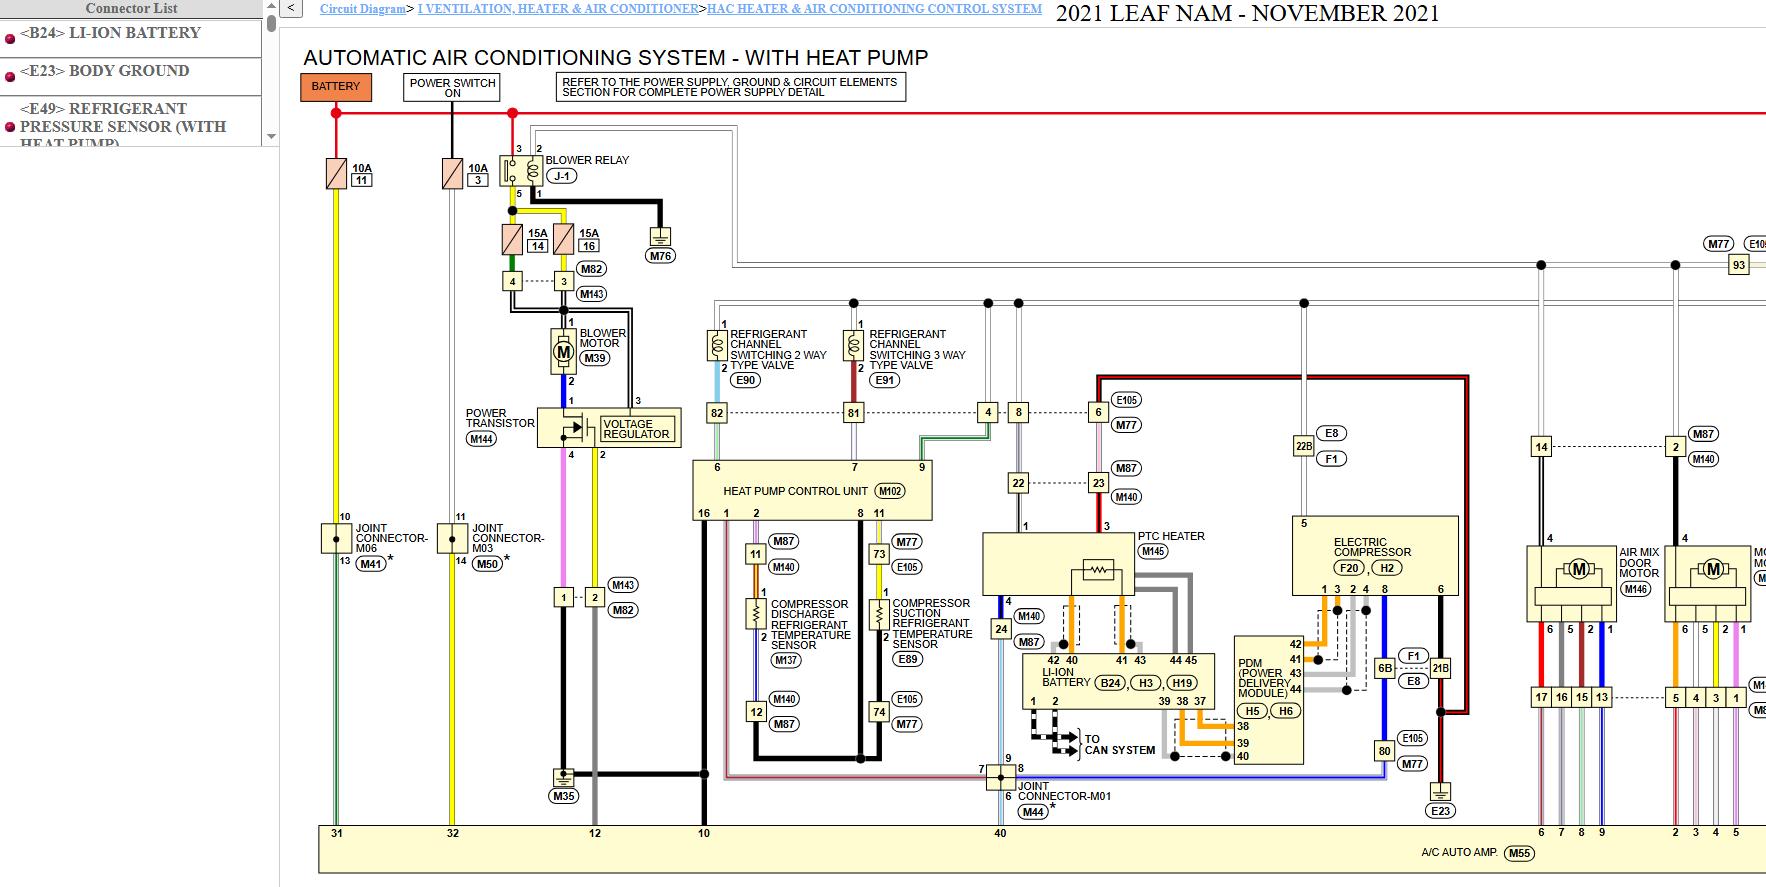The width and height of the screenshot is (1766, 887).
Task: Open the Circuit Diagram breadcrumb link
Action: click(x=362, y=9)
